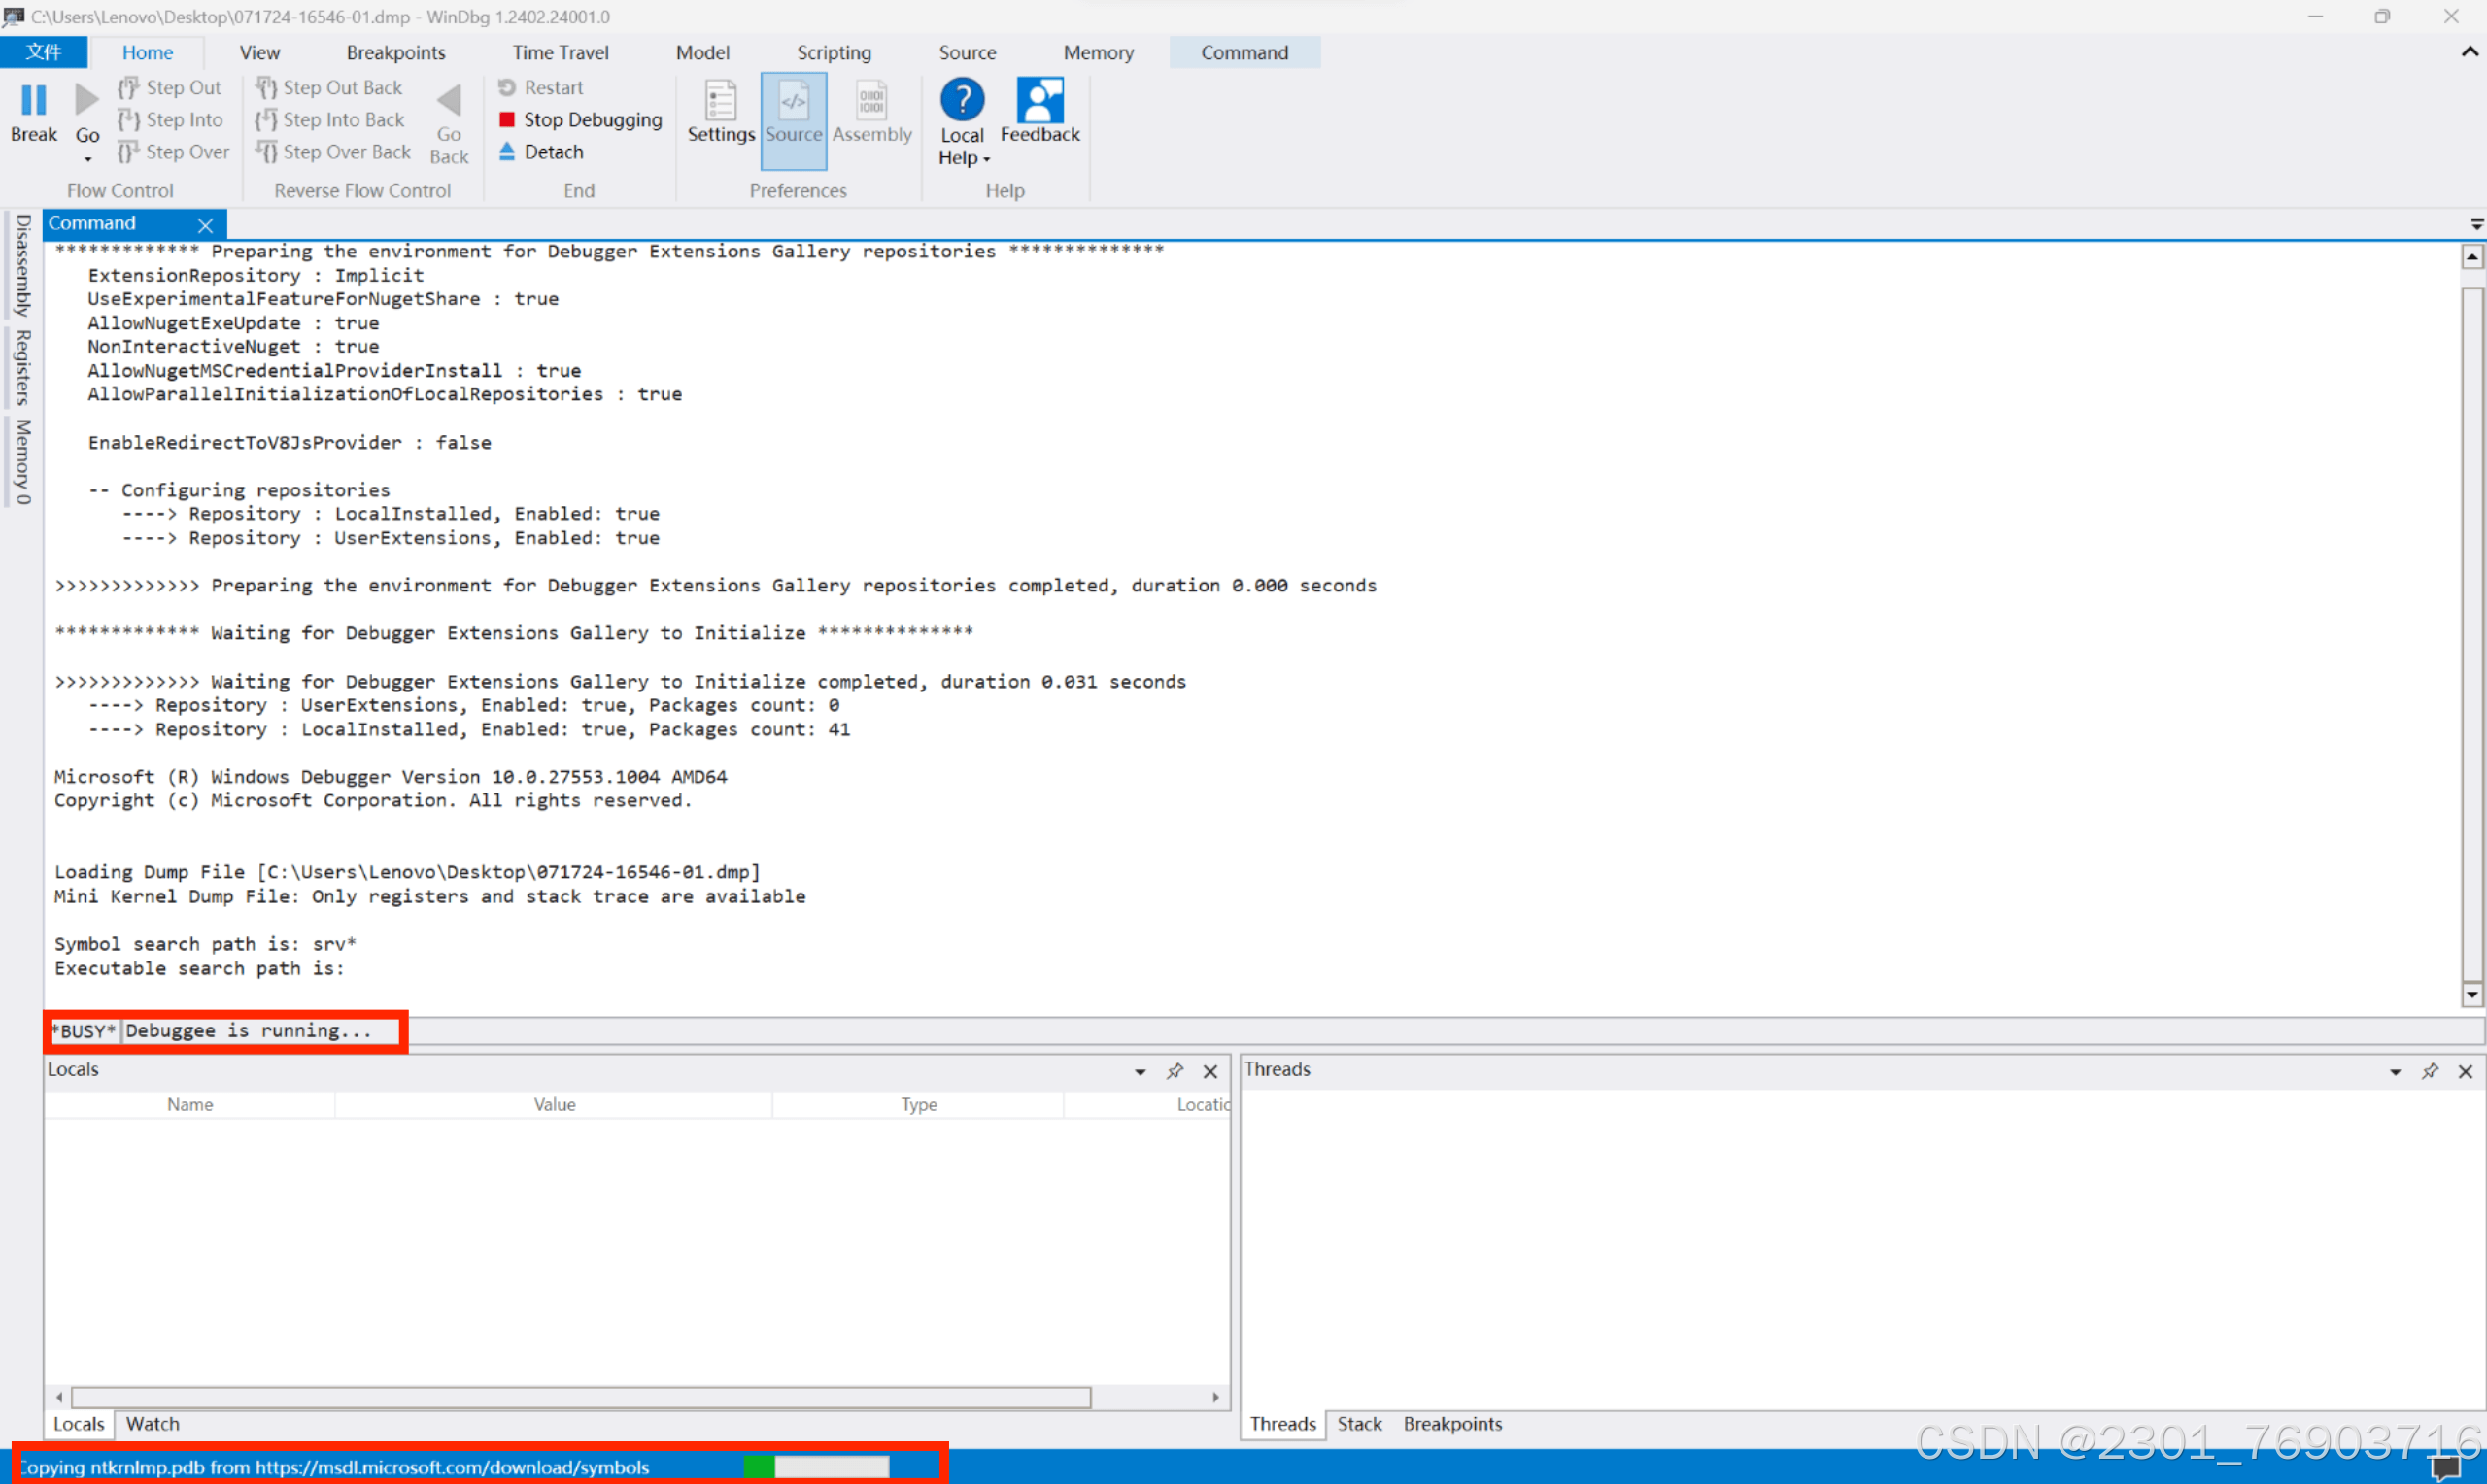The width and height of the screenshot is (2487, 1484).
Task: Click the Restart icon
Action: pos(507,88)
